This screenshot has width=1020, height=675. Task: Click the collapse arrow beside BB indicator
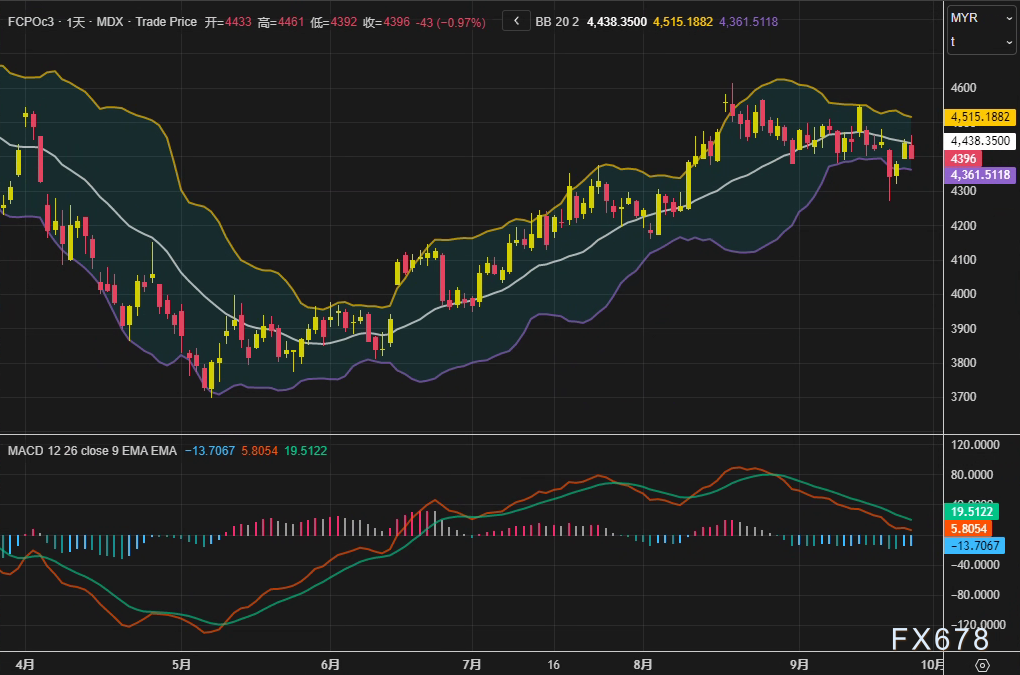(x=516, y=20)
